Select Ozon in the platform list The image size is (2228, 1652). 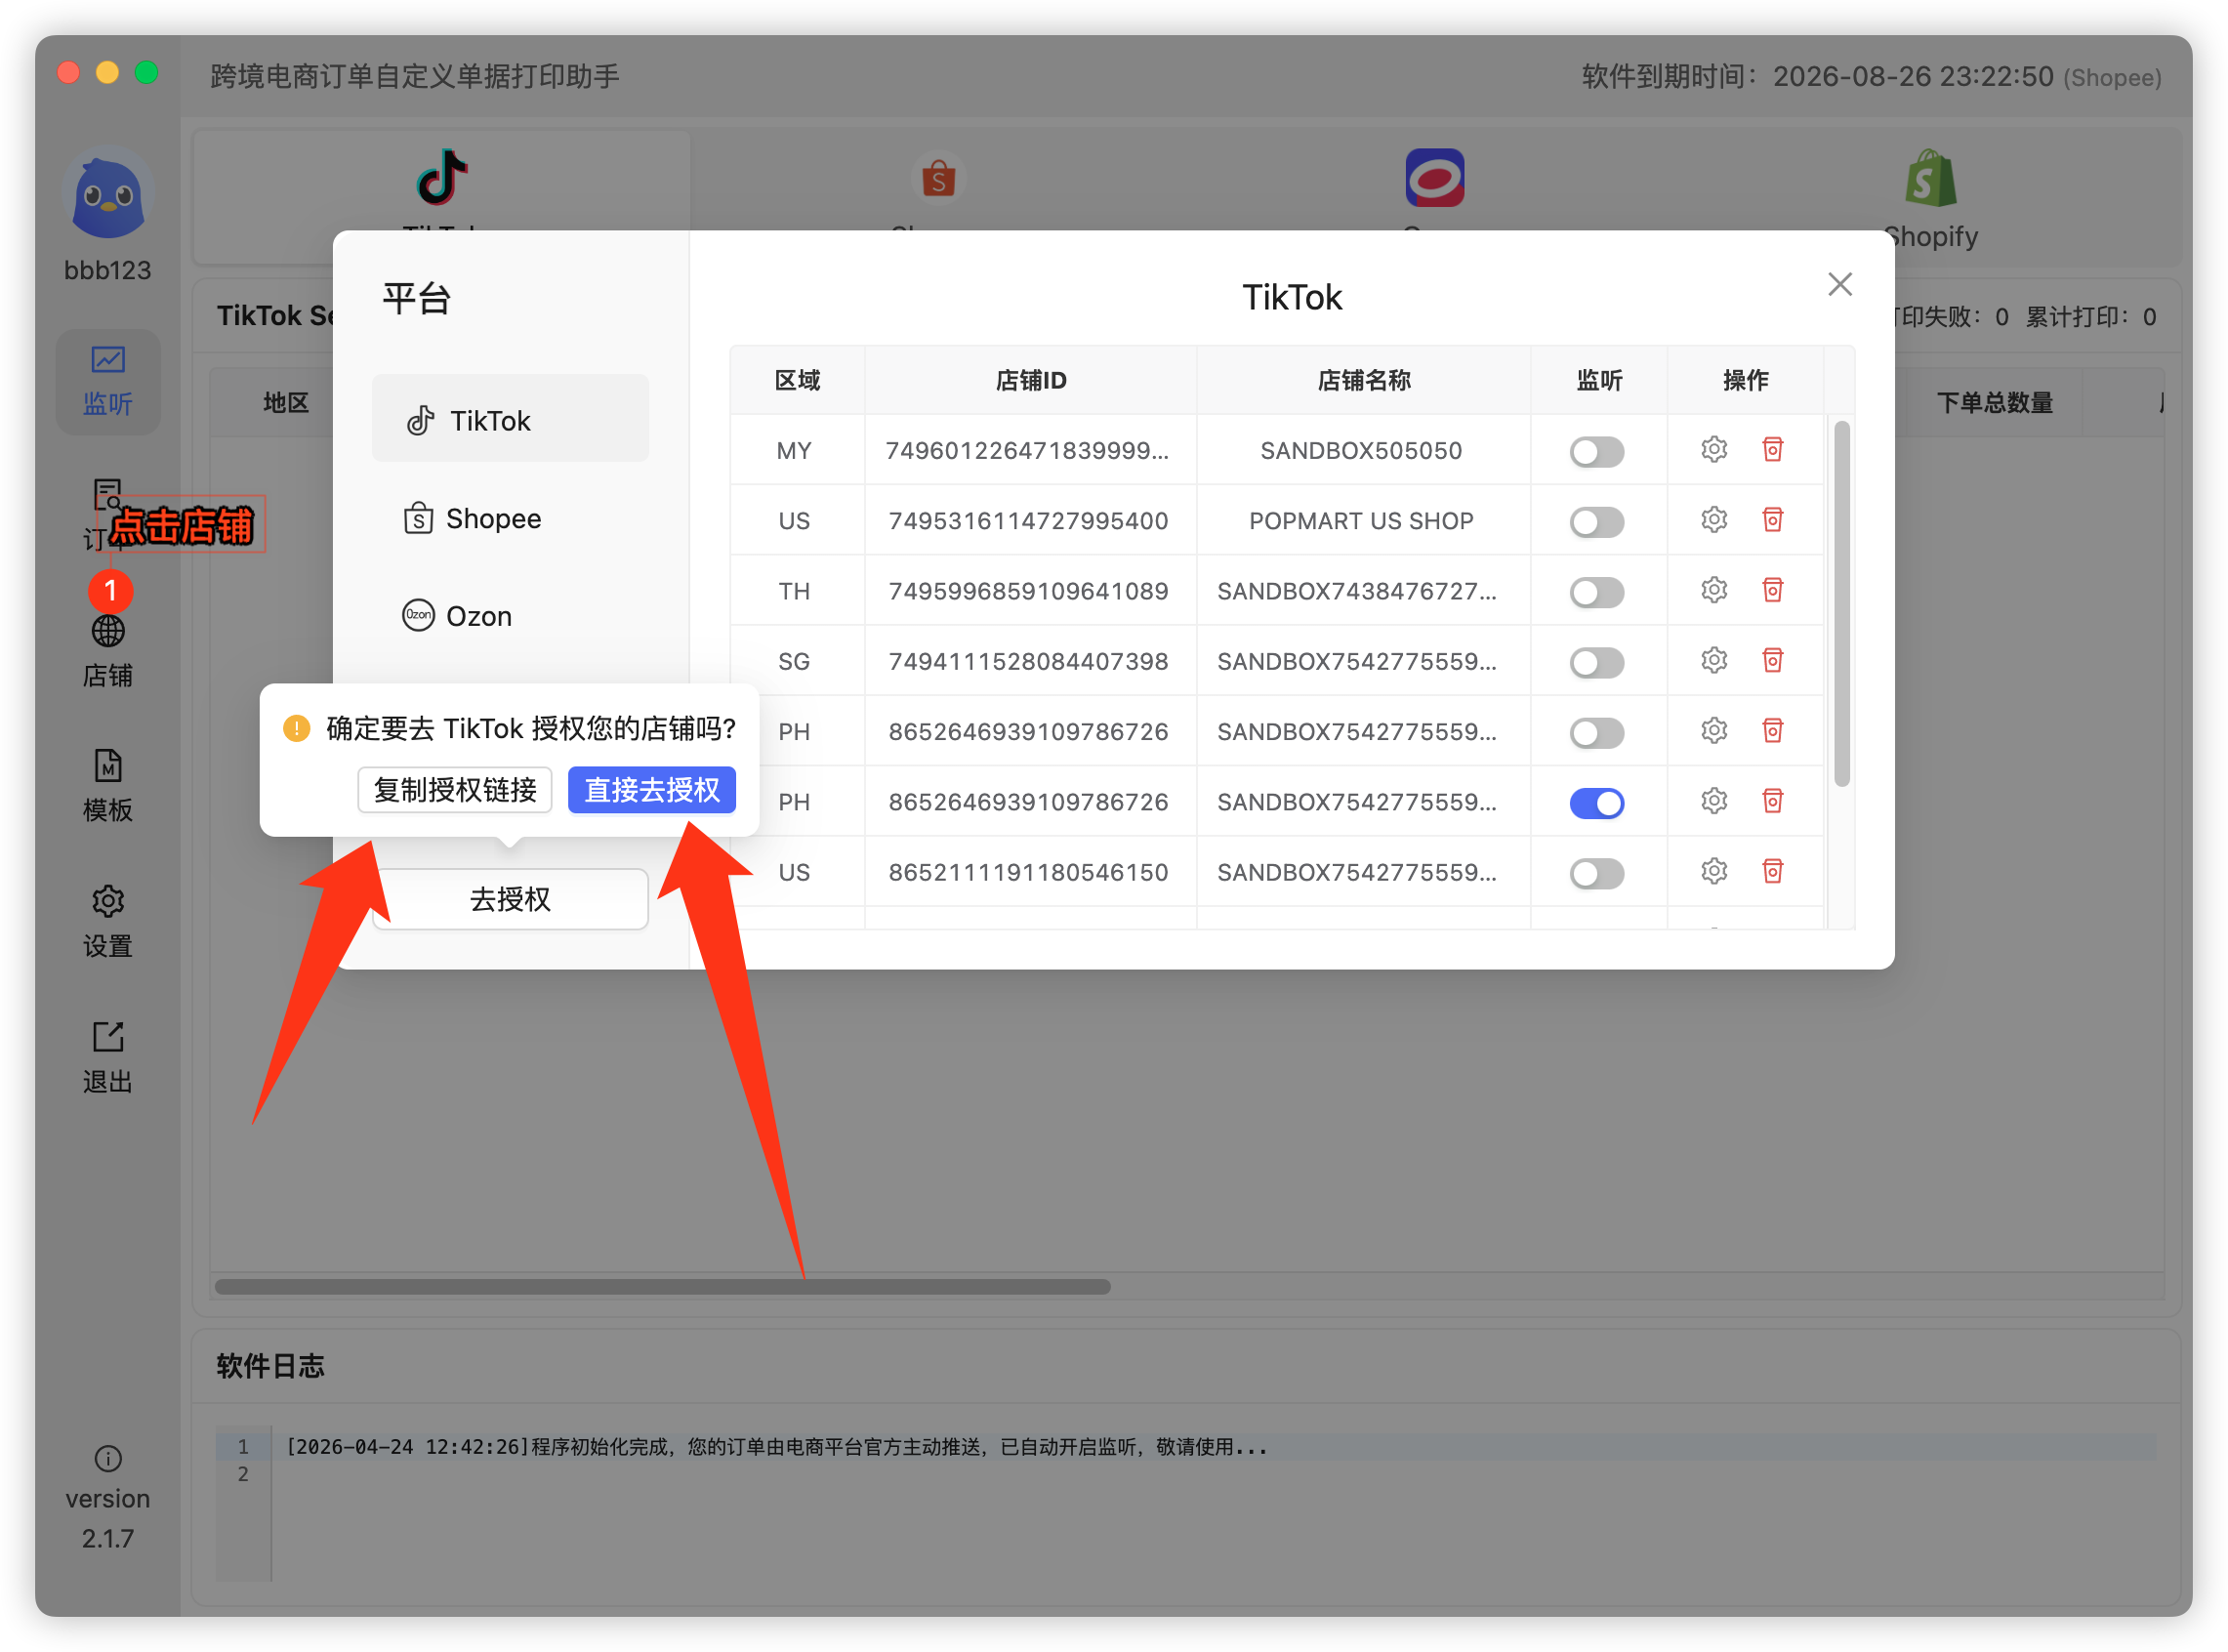pos(510,616)
